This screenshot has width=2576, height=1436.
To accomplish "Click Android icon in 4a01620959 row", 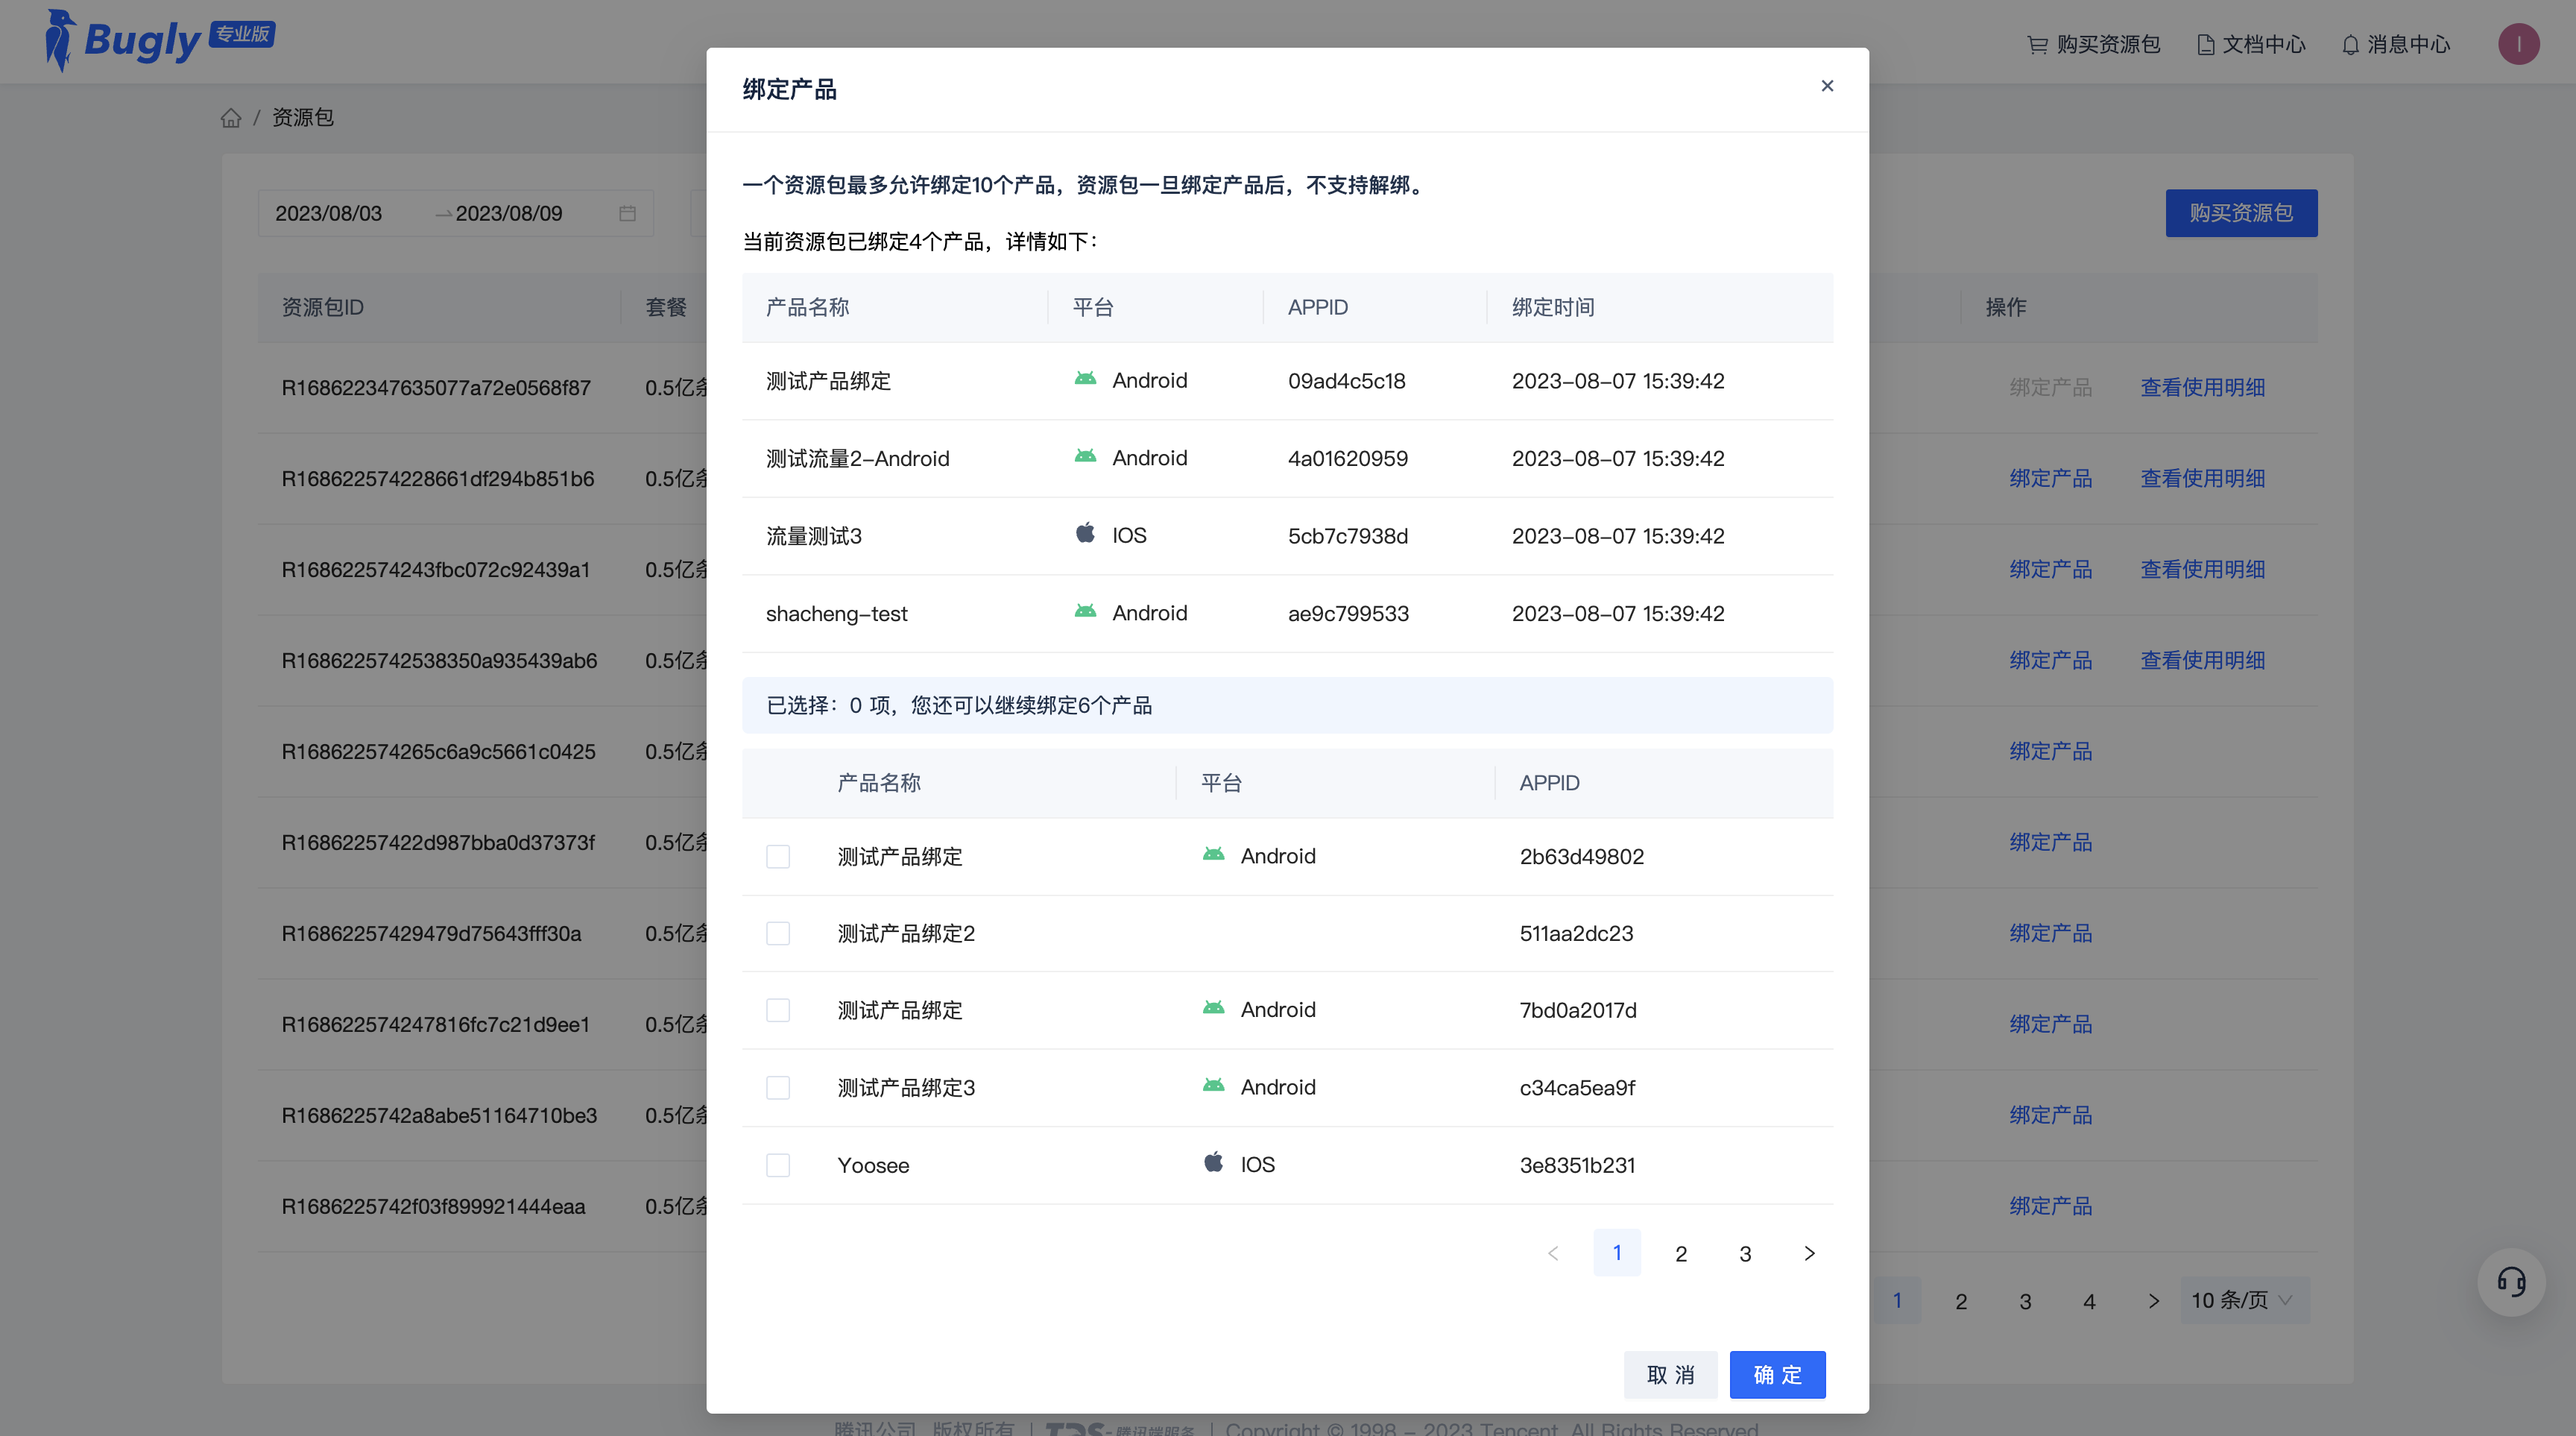I will tap(1085, 457).
